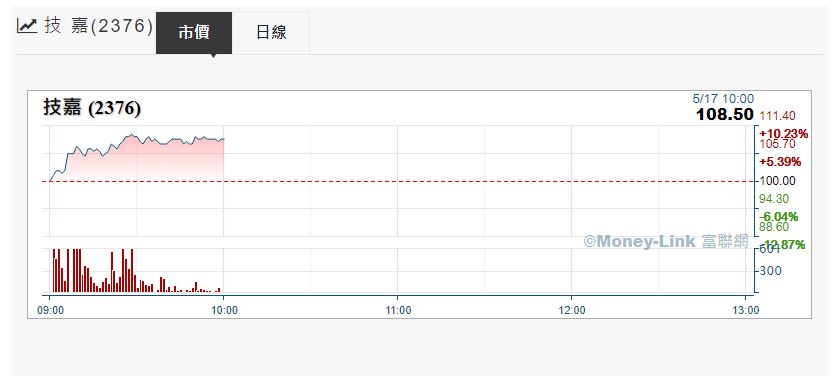Click the 300 volume axis label
The height and width of the screenshot is (383, 838).
(x=771, y=271)
